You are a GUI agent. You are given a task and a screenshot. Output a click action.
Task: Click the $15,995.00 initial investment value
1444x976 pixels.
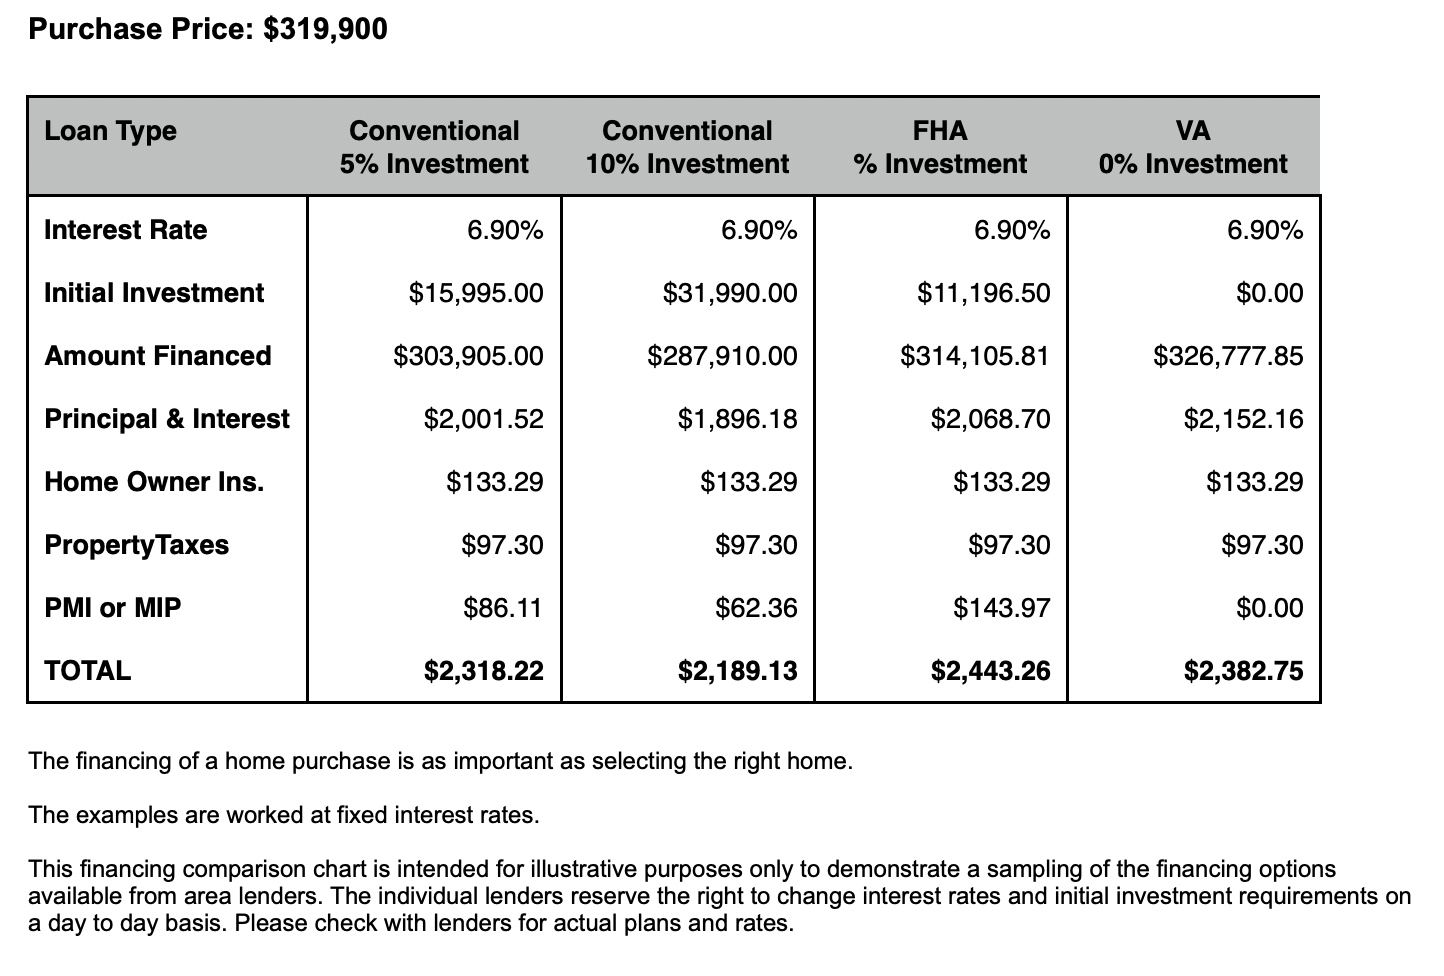(476, 293)
